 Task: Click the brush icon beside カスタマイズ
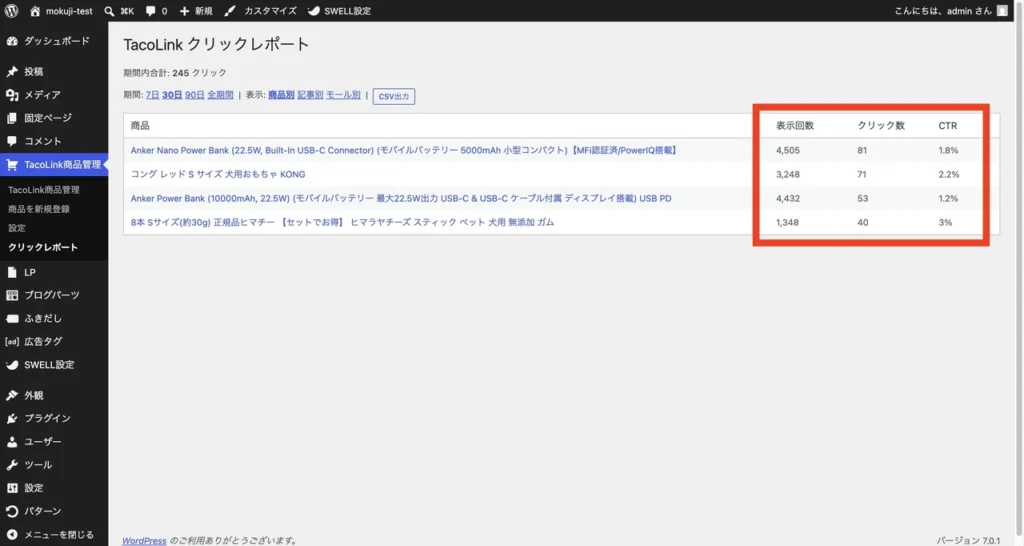coord(230,11)
